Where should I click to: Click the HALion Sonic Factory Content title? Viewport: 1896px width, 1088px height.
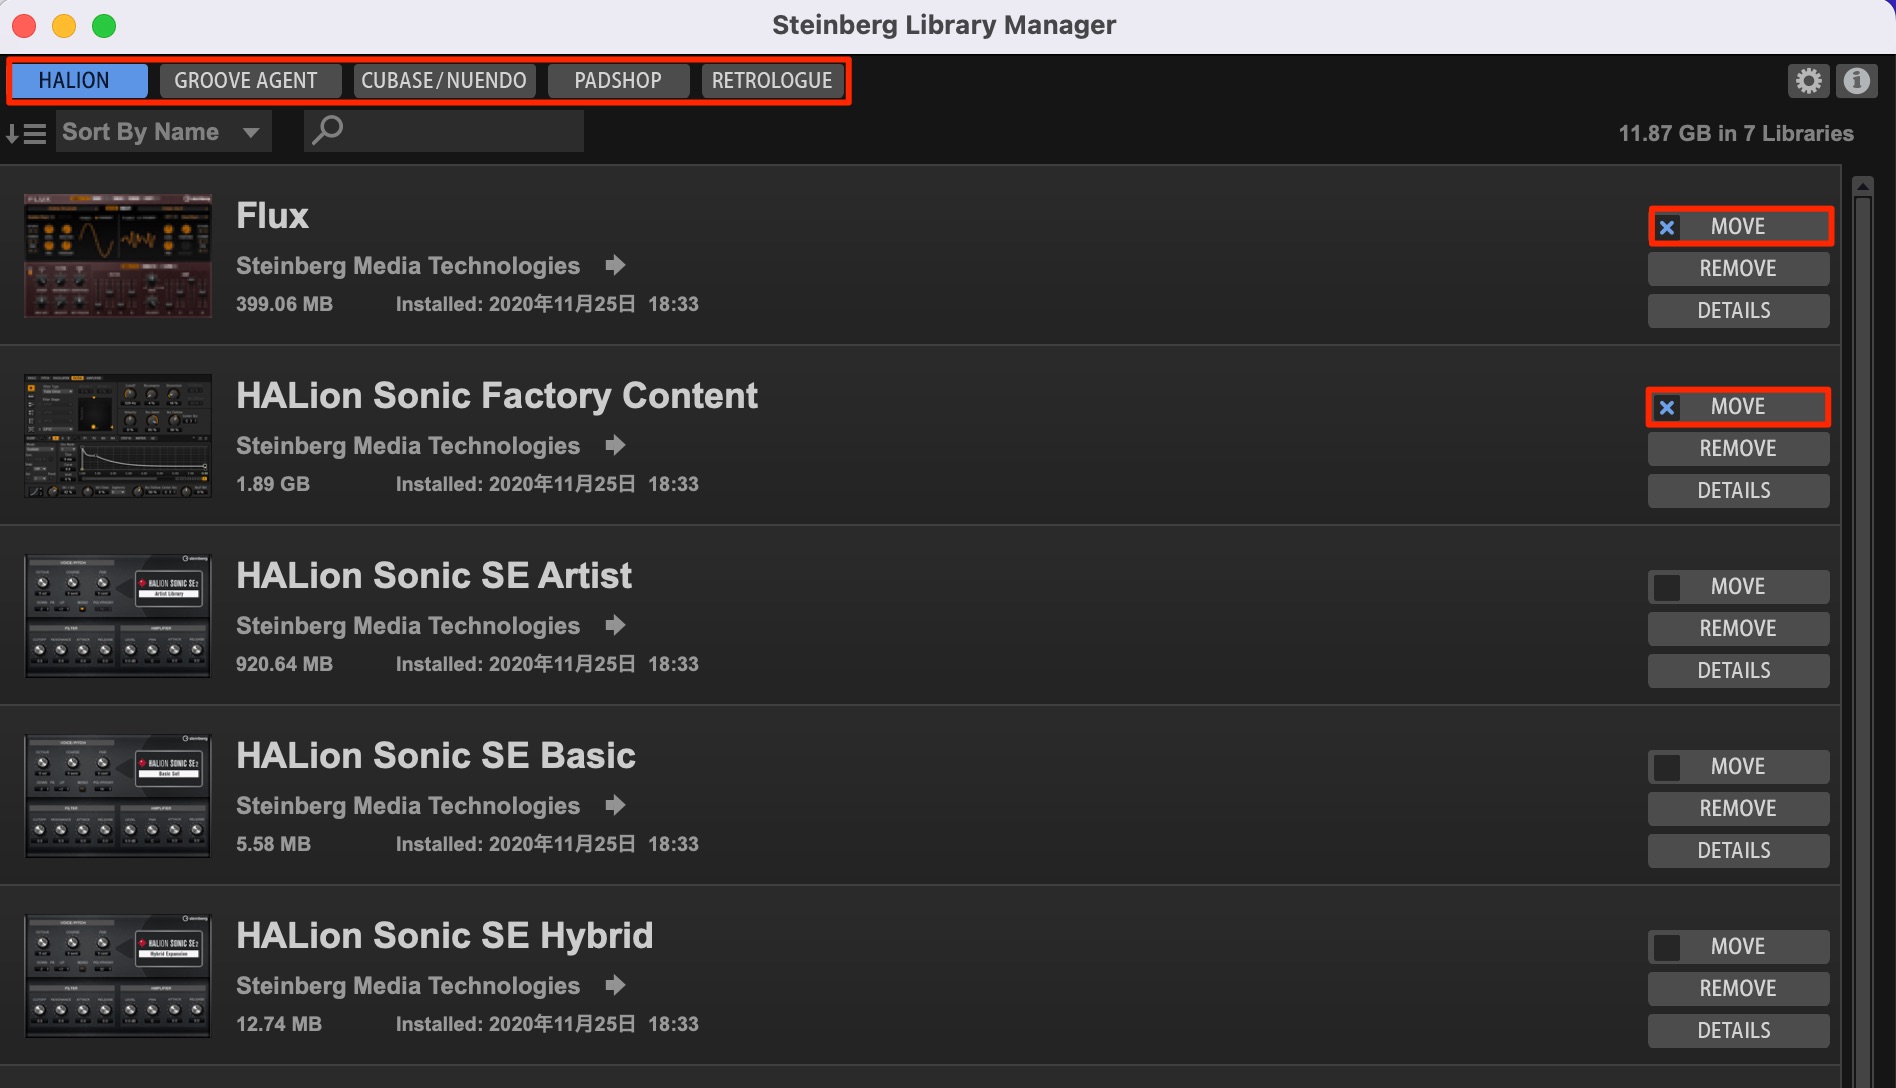pyautogui.click(x=497, y=396)
